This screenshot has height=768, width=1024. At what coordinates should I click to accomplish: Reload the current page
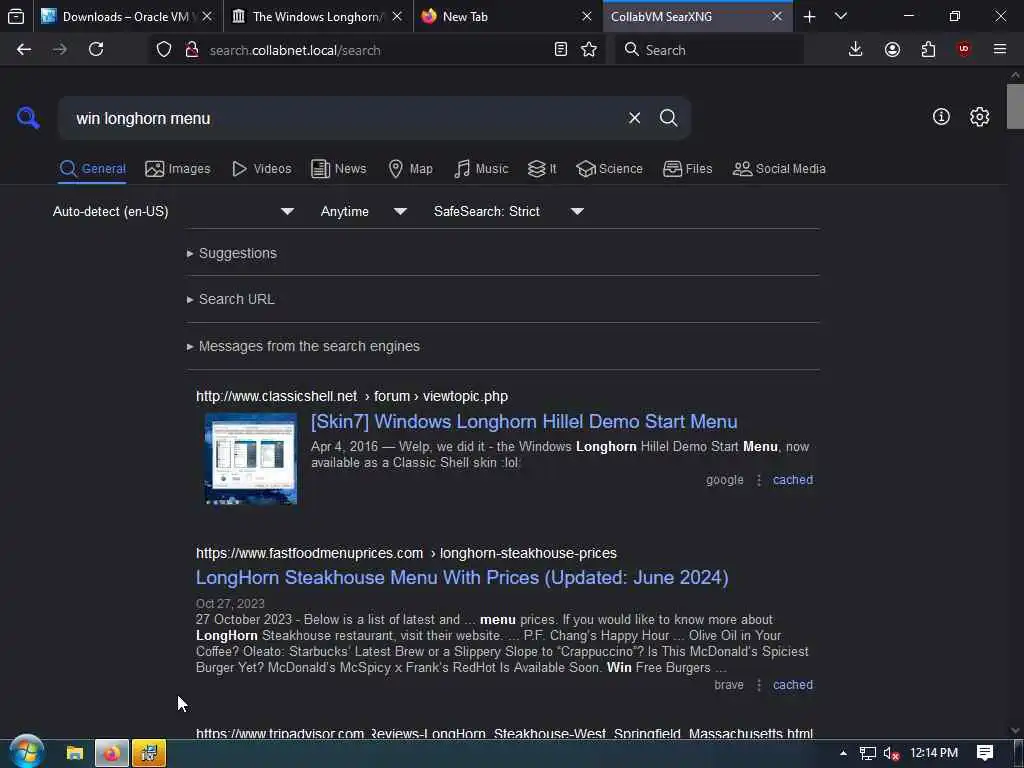(96, 50)
